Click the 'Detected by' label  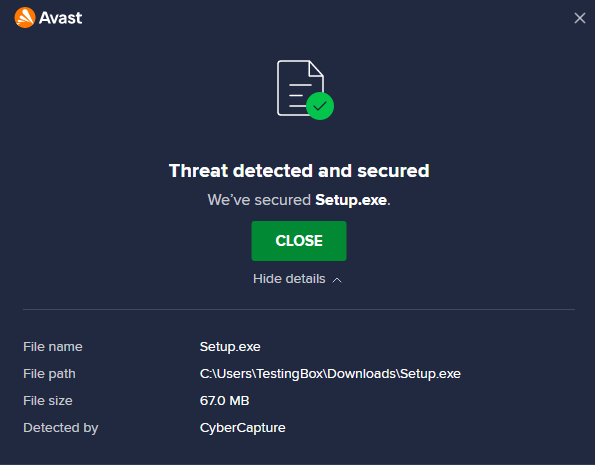(x=61, y=428)
